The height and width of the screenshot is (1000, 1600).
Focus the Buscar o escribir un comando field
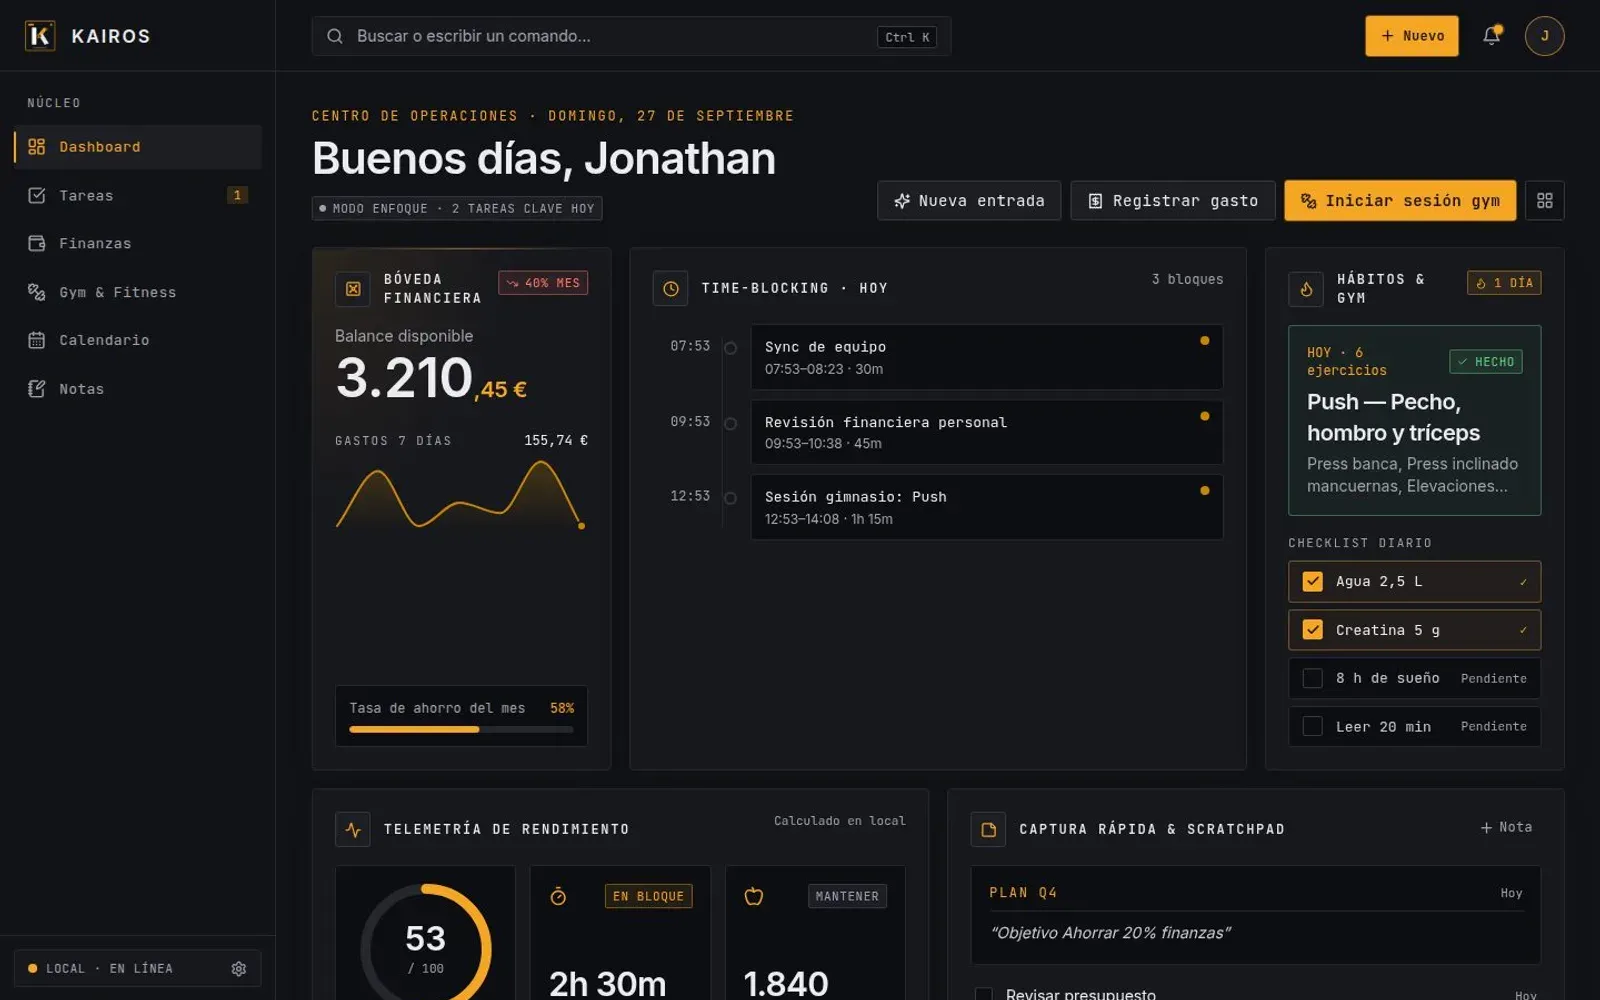click(631, 36)
